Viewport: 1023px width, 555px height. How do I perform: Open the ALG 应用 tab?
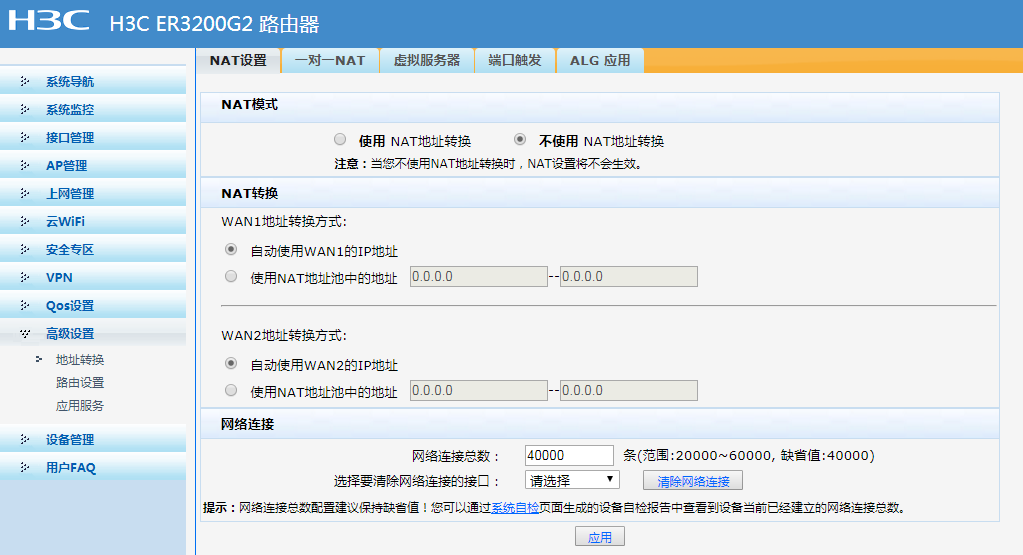pos(600,61)
